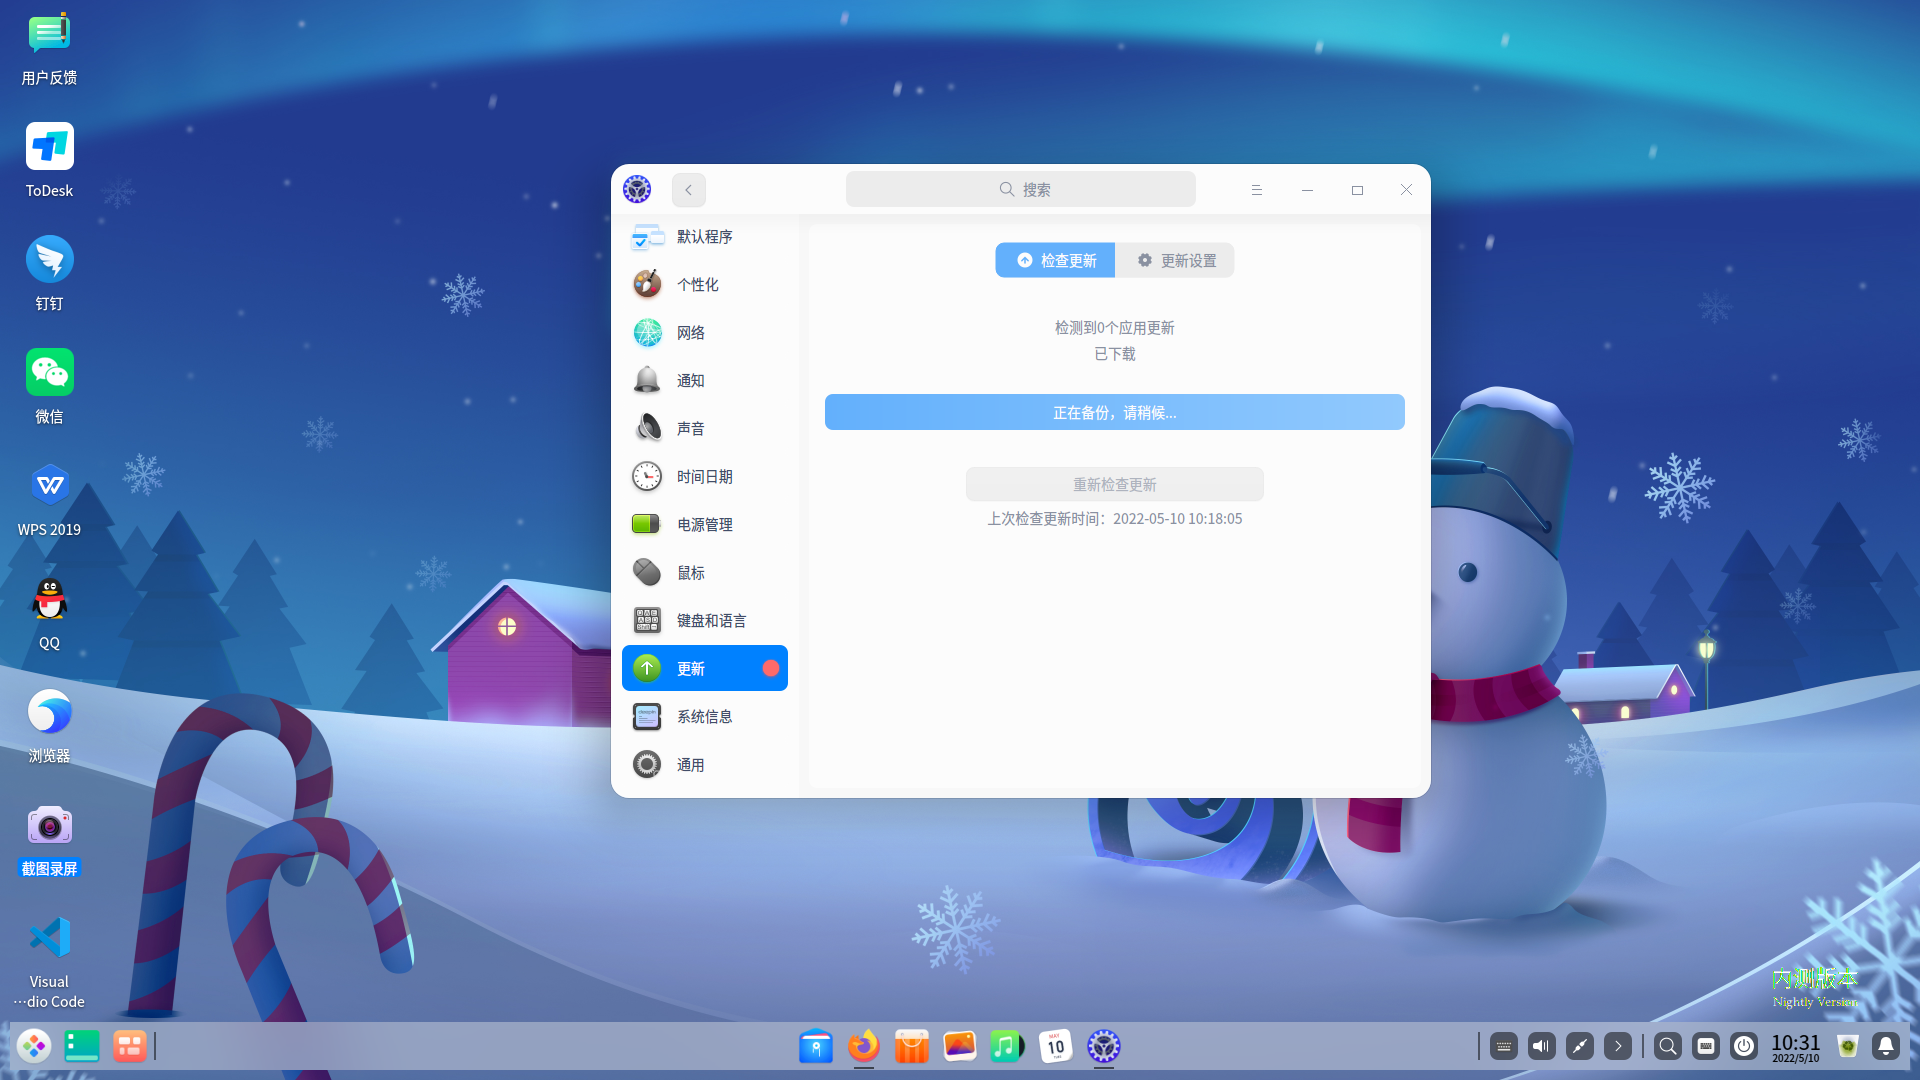Launch Firefox from the taskbar

863,1046
